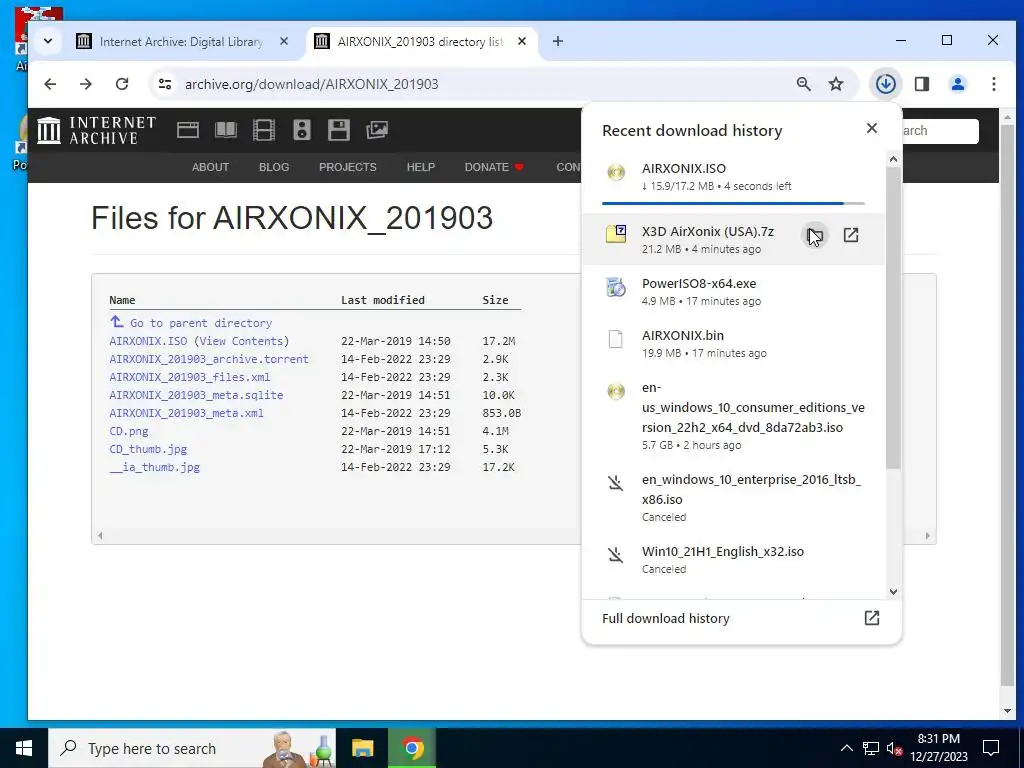Open the Images icon in Archive header

(x=377, y=130)
